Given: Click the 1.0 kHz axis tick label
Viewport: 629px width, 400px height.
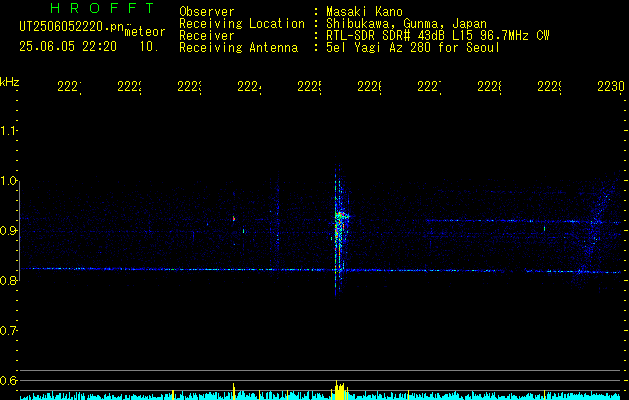Looking at the screenshot, I should (8, 181).
